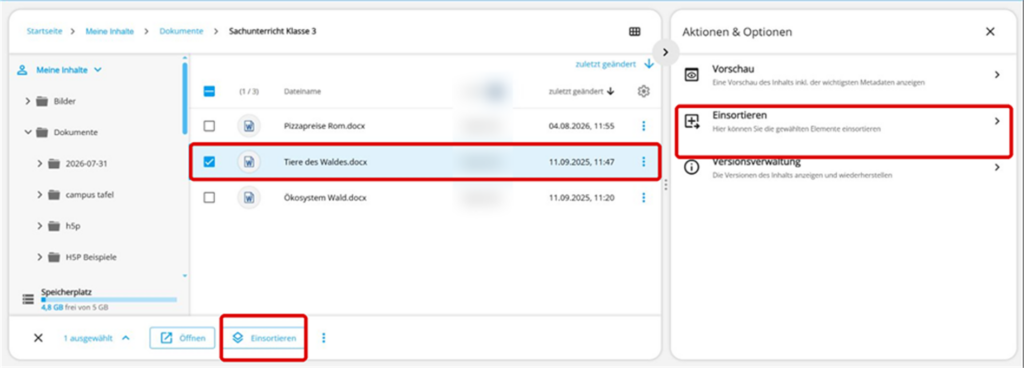Toggle select-all checkbox in header

[209, 92]
